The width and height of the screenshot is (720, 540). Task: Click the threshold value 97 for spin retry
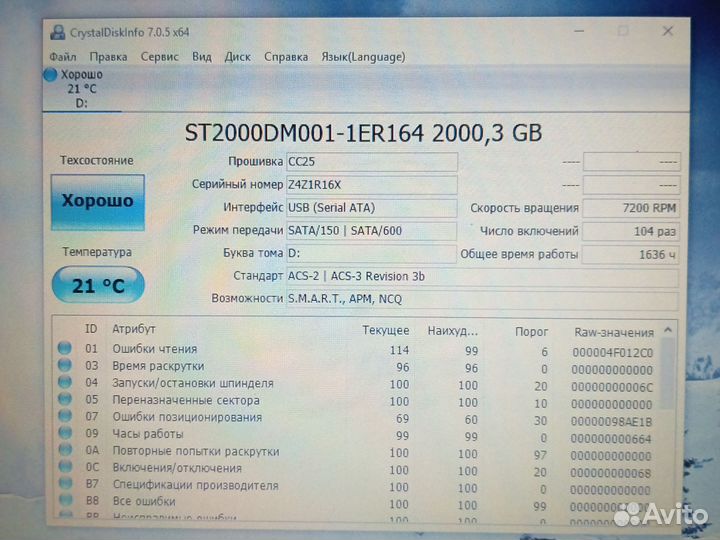click(540, 455)
